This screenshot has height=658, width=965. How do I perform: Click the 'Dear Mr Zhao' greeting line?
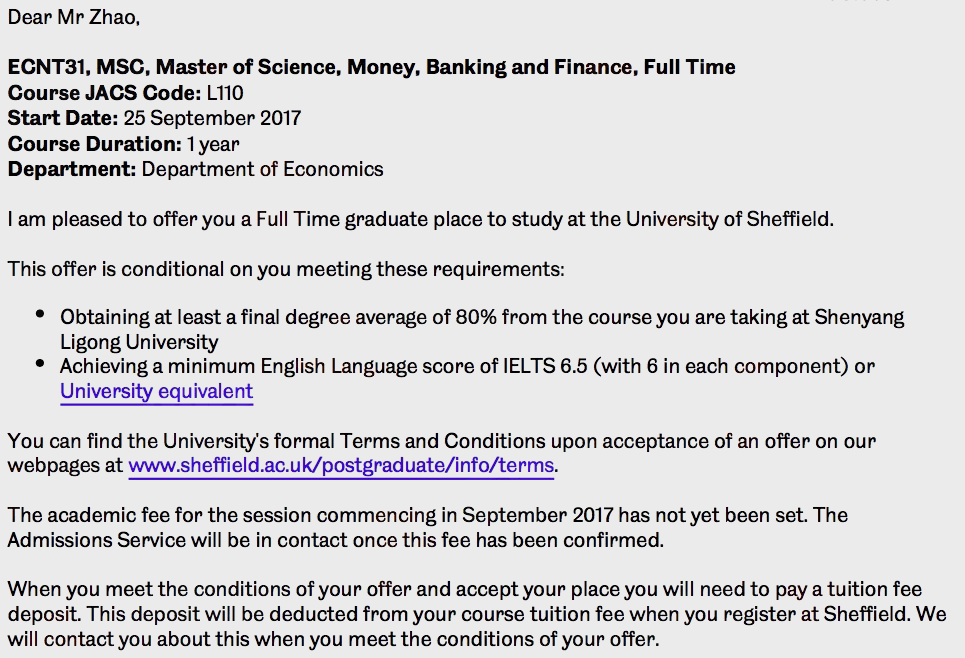point(74,17)
